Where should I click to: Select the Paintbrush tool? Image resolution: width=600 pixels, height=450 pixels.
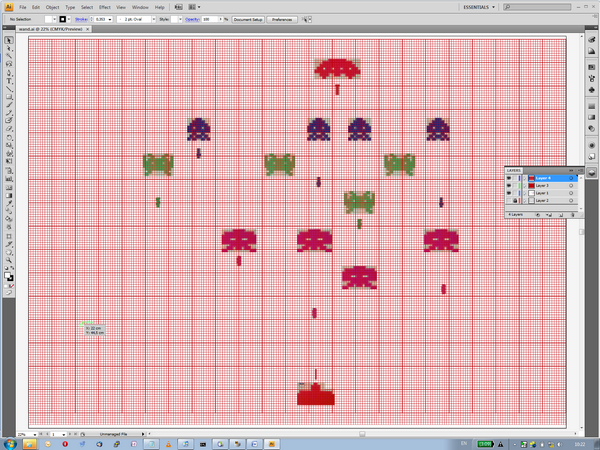(9, 105)
